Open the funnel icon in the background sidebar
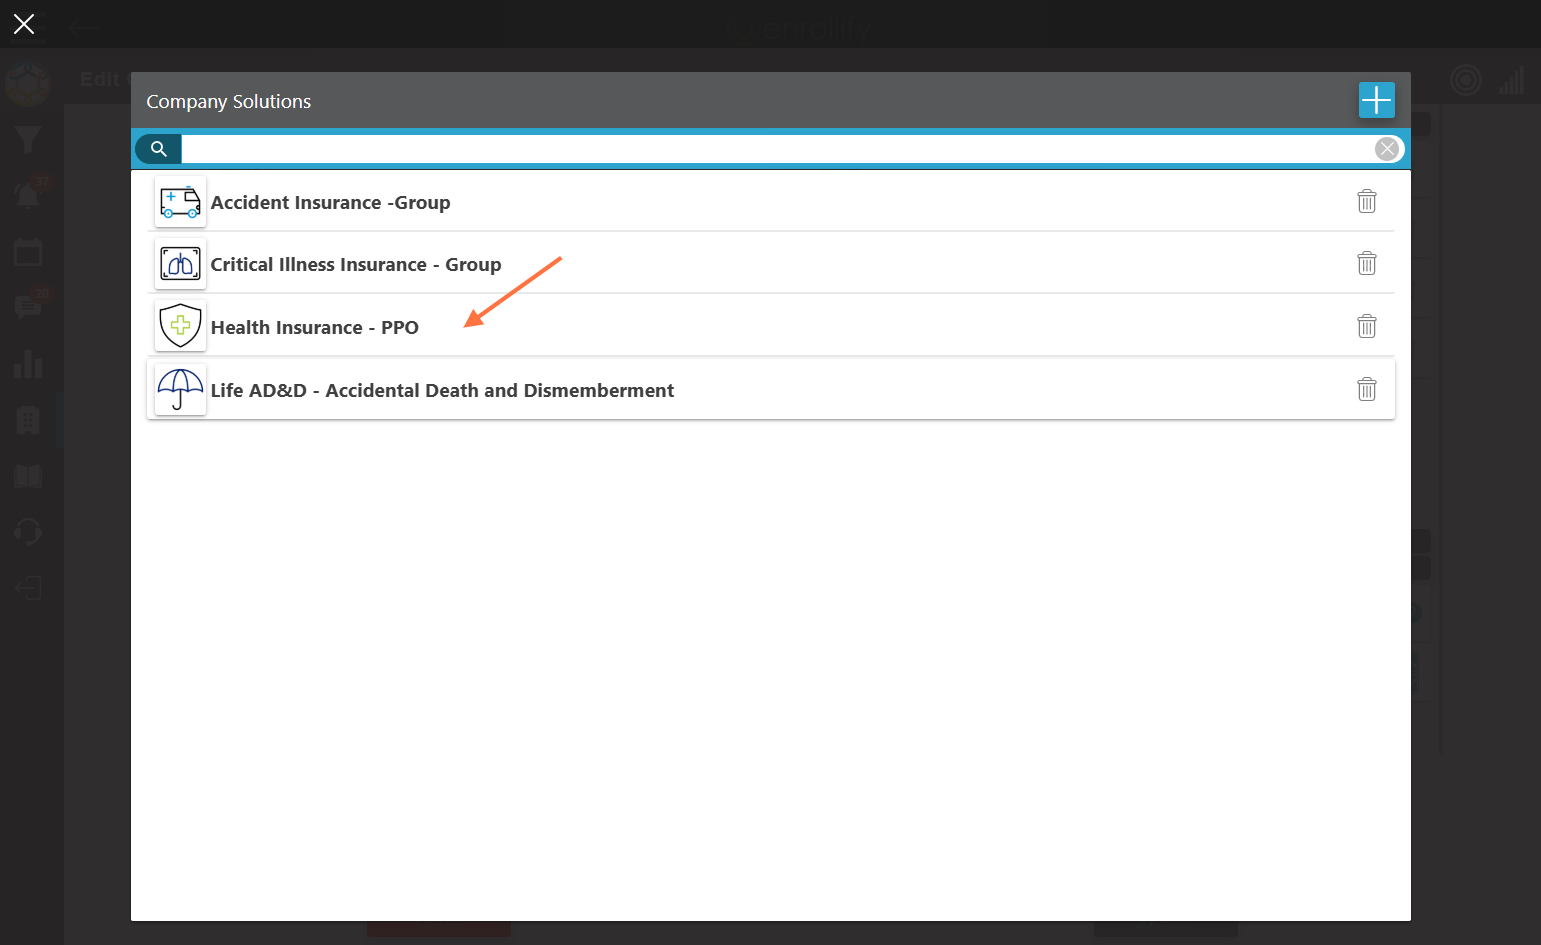Image resolution: width=1541 pixels, height=945 pixels. click(x=28, y=139)
